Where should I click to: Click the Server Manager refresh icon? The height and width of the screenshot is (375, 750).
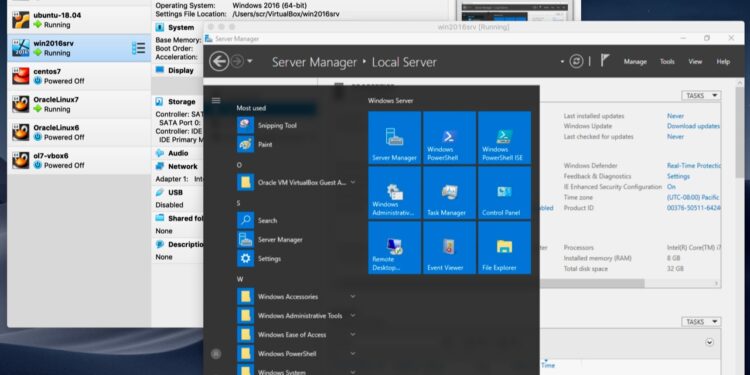coord(576,61)
